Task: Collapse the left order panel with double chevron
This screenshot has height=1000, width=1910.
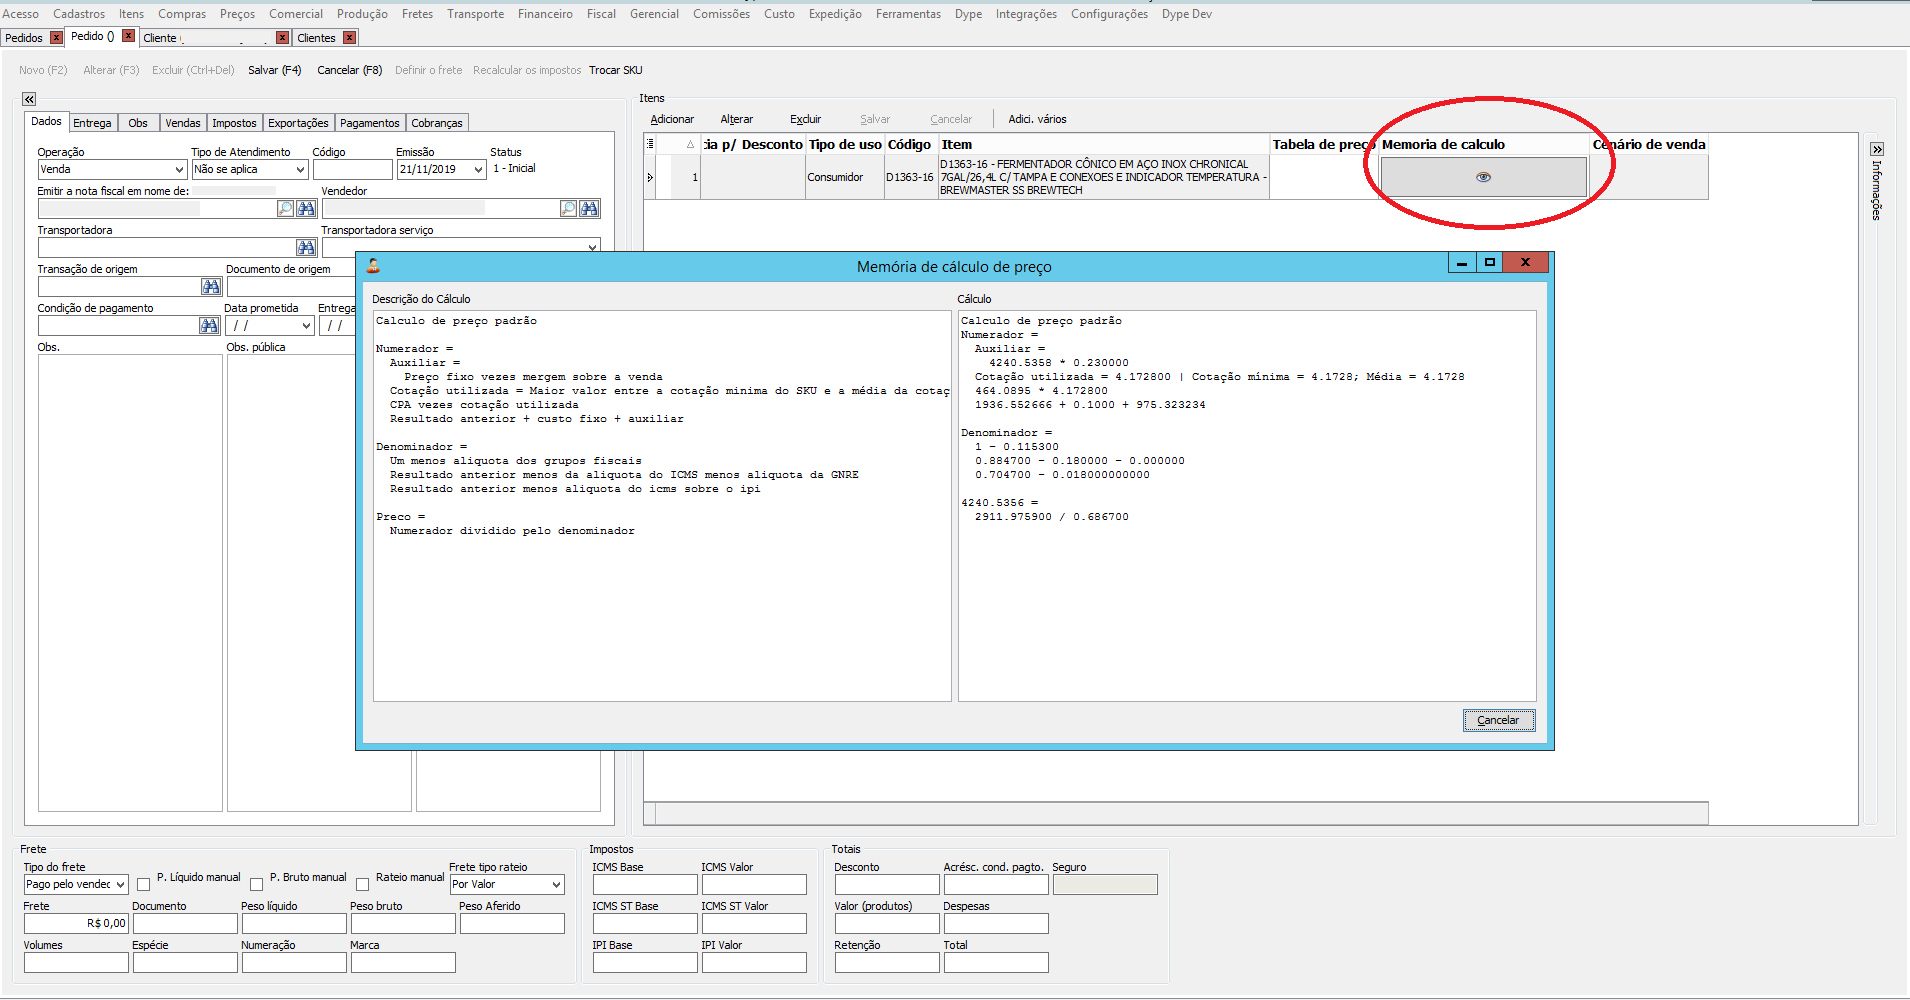Action: point(29,99)
